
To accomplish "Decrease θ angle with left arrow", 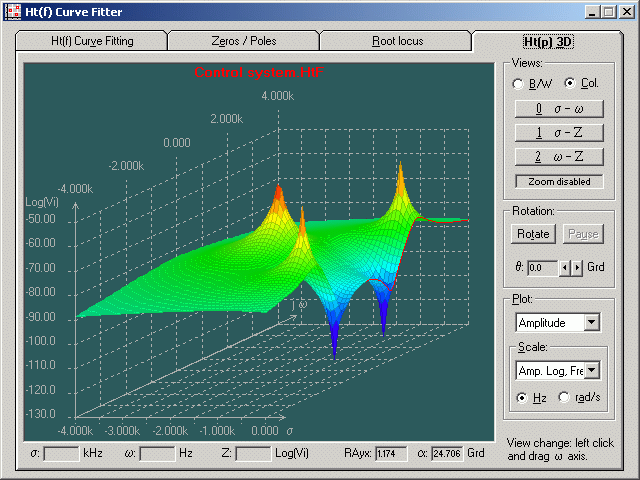I will point(564,268).
